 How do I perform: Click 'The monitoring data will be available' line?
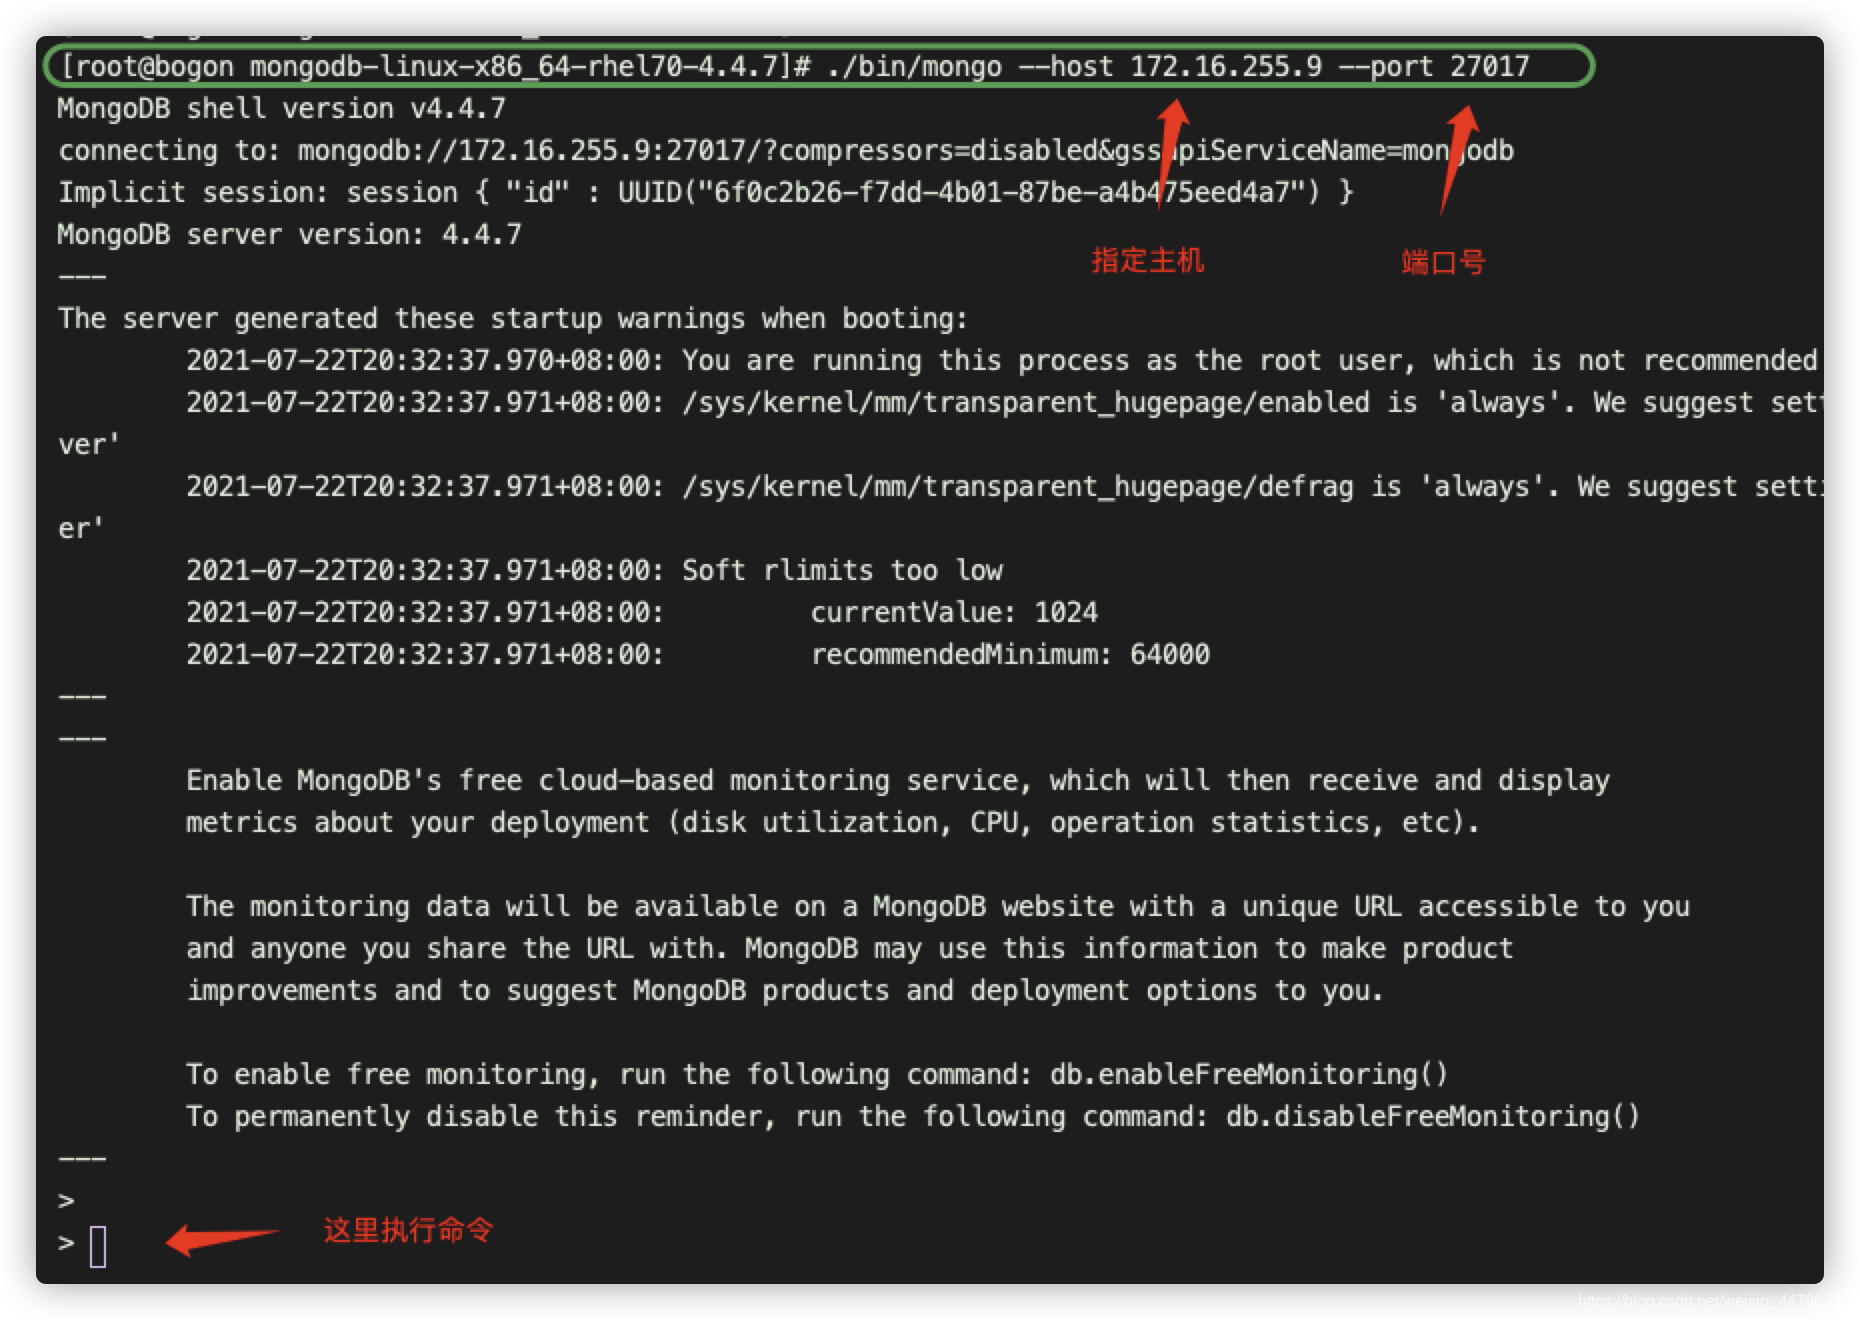(x=938, y=907)
